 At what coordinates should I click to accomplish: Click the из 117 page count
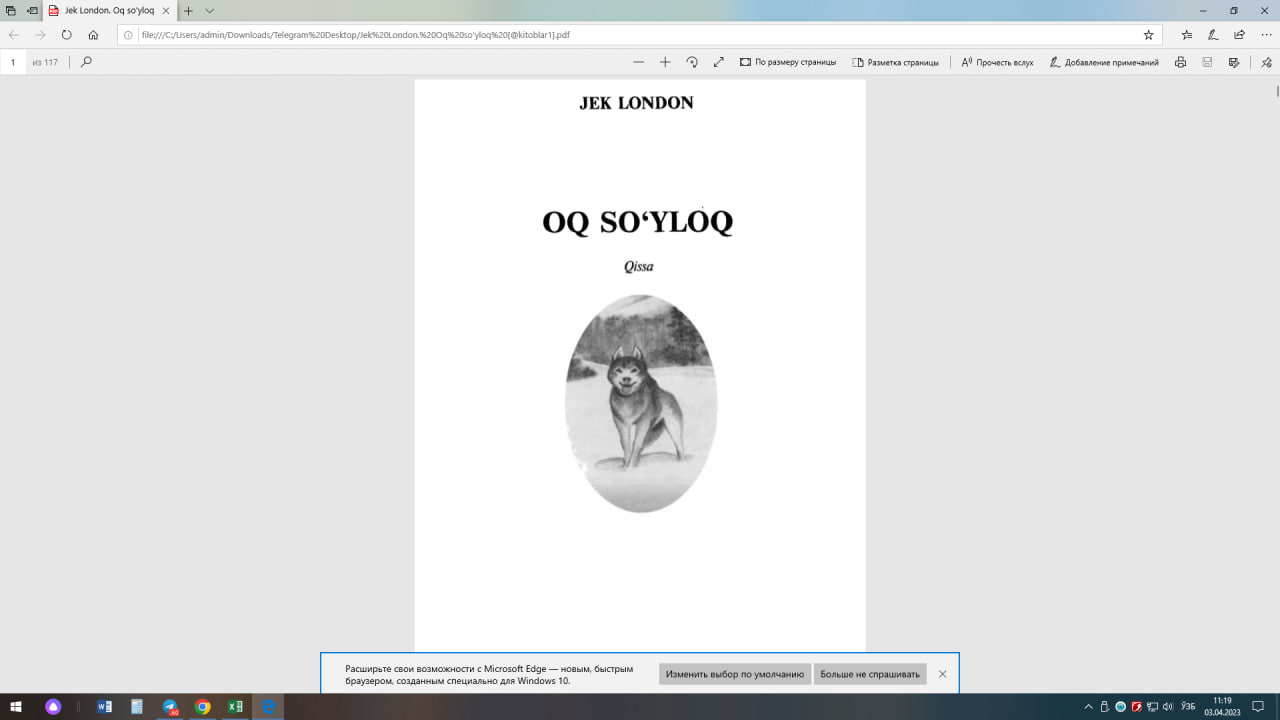pyautogui.click(x=45, y=62)
